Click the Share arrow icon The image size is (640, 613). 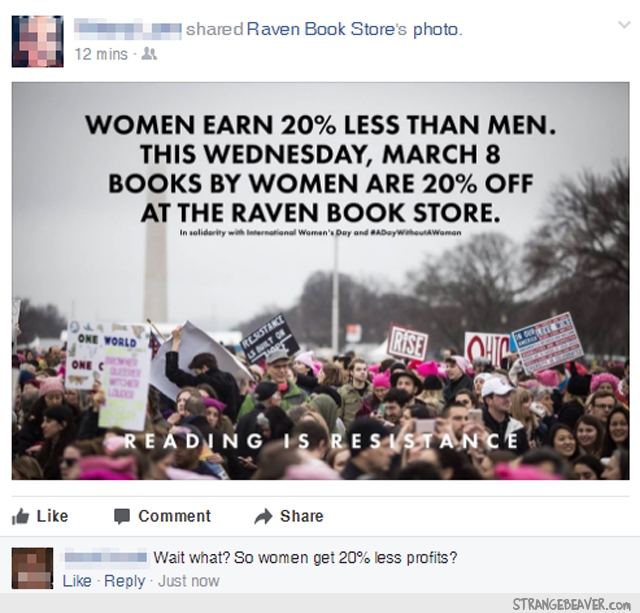(263, 516)
